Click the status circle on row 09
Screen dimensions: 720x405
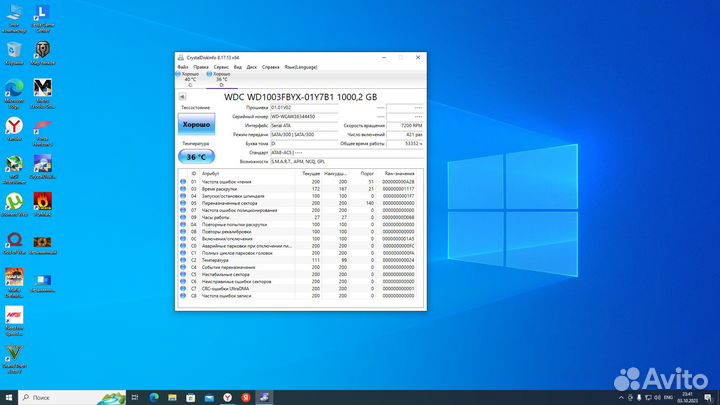pyautogui.click(x=183, y=217)
